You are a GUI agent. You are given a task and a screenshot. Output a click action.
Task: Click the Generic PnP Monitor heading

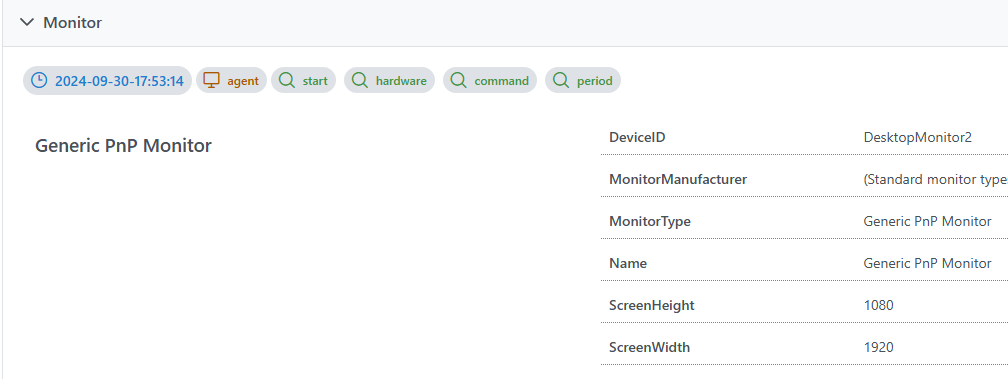coord(123,146)
